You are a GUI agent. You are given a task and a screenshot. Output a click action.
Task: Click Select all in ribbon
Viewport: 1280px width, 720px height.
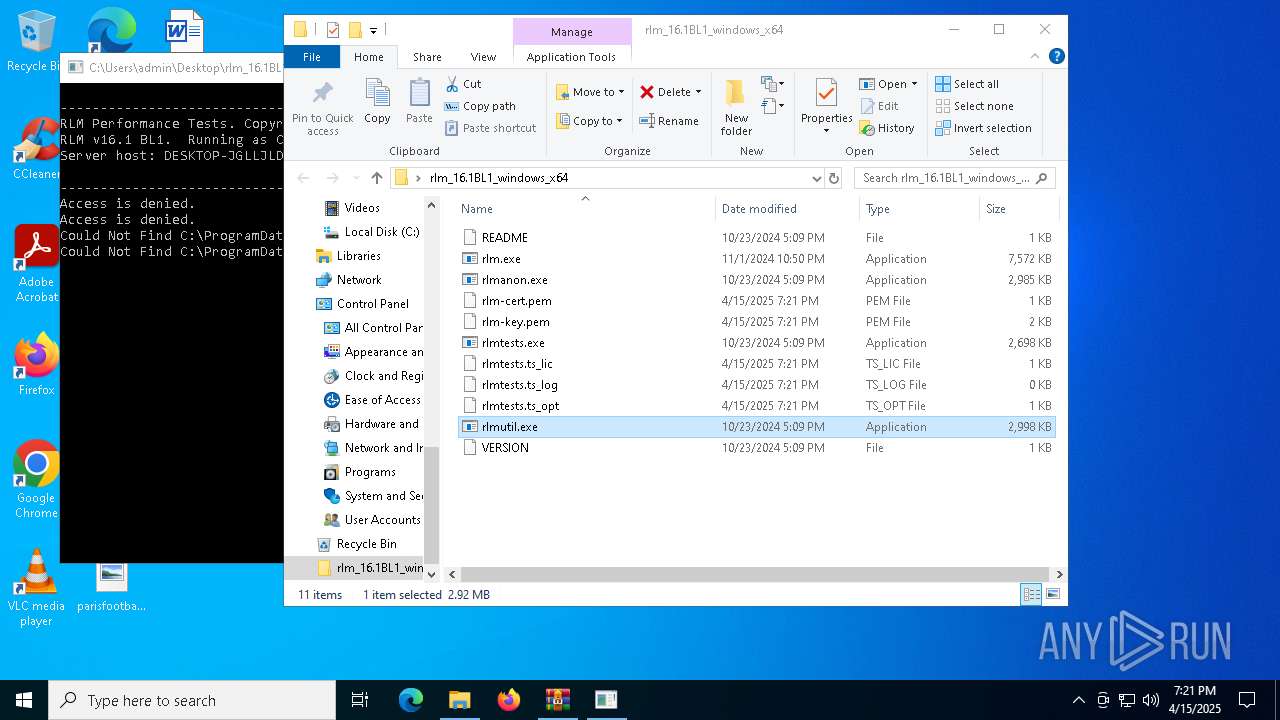pyautogui.click(x=967, y=84)
